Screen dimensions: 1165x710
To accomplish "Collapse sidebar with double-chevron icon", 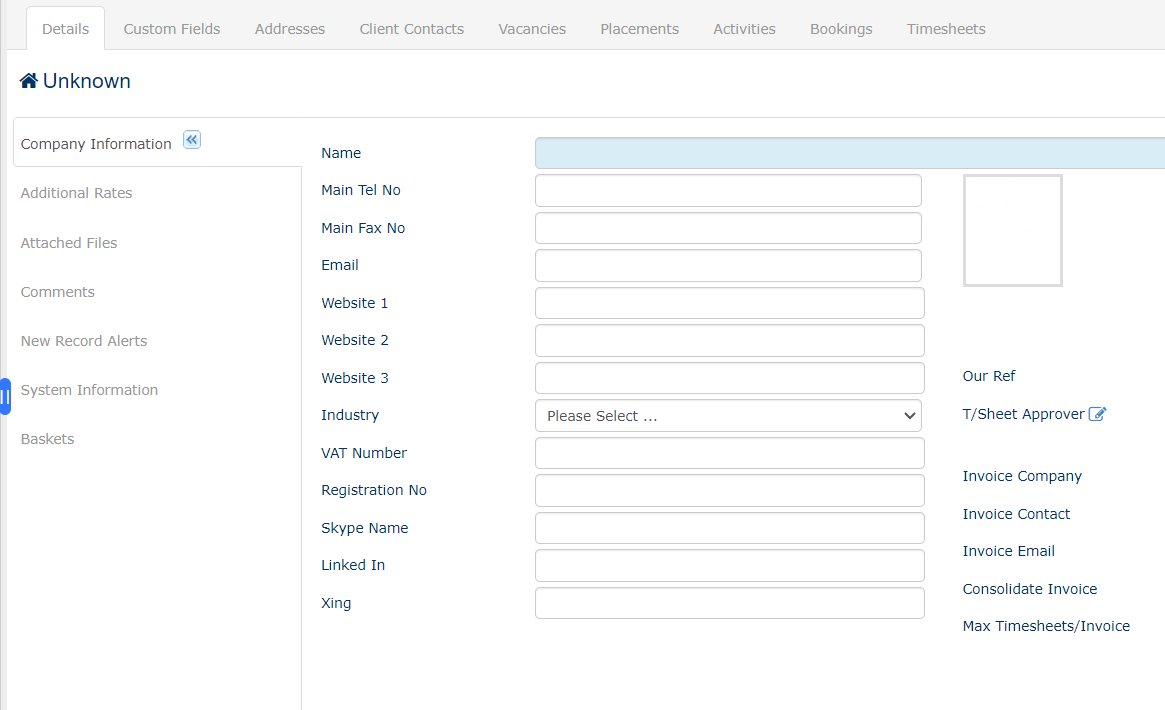I will [192, 140].
